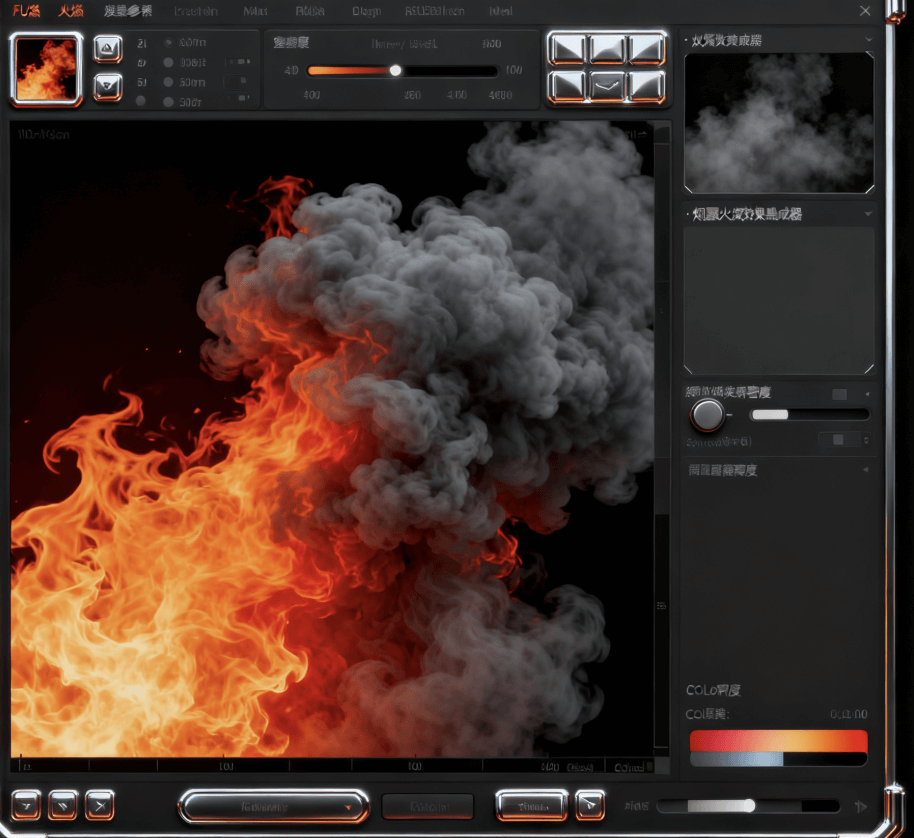
Task: Click the bottom-middle envelope-shaped grid button
Action: 607,86
